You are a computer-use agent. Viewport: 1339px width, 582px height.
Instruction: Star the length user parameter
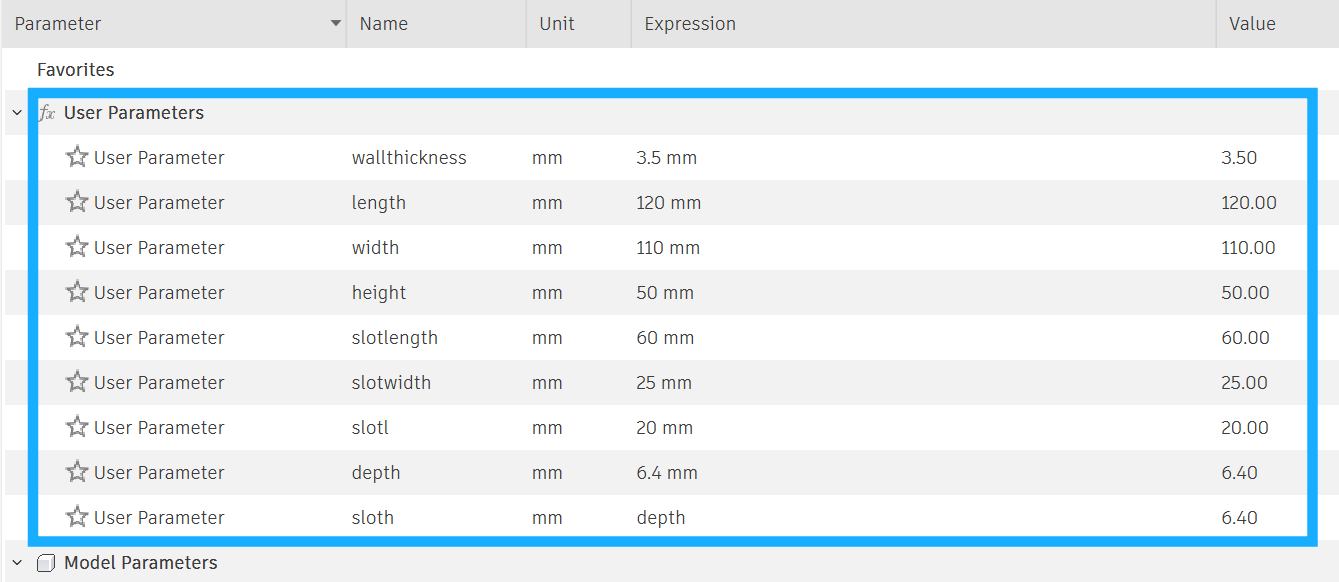tap(77, 202)
